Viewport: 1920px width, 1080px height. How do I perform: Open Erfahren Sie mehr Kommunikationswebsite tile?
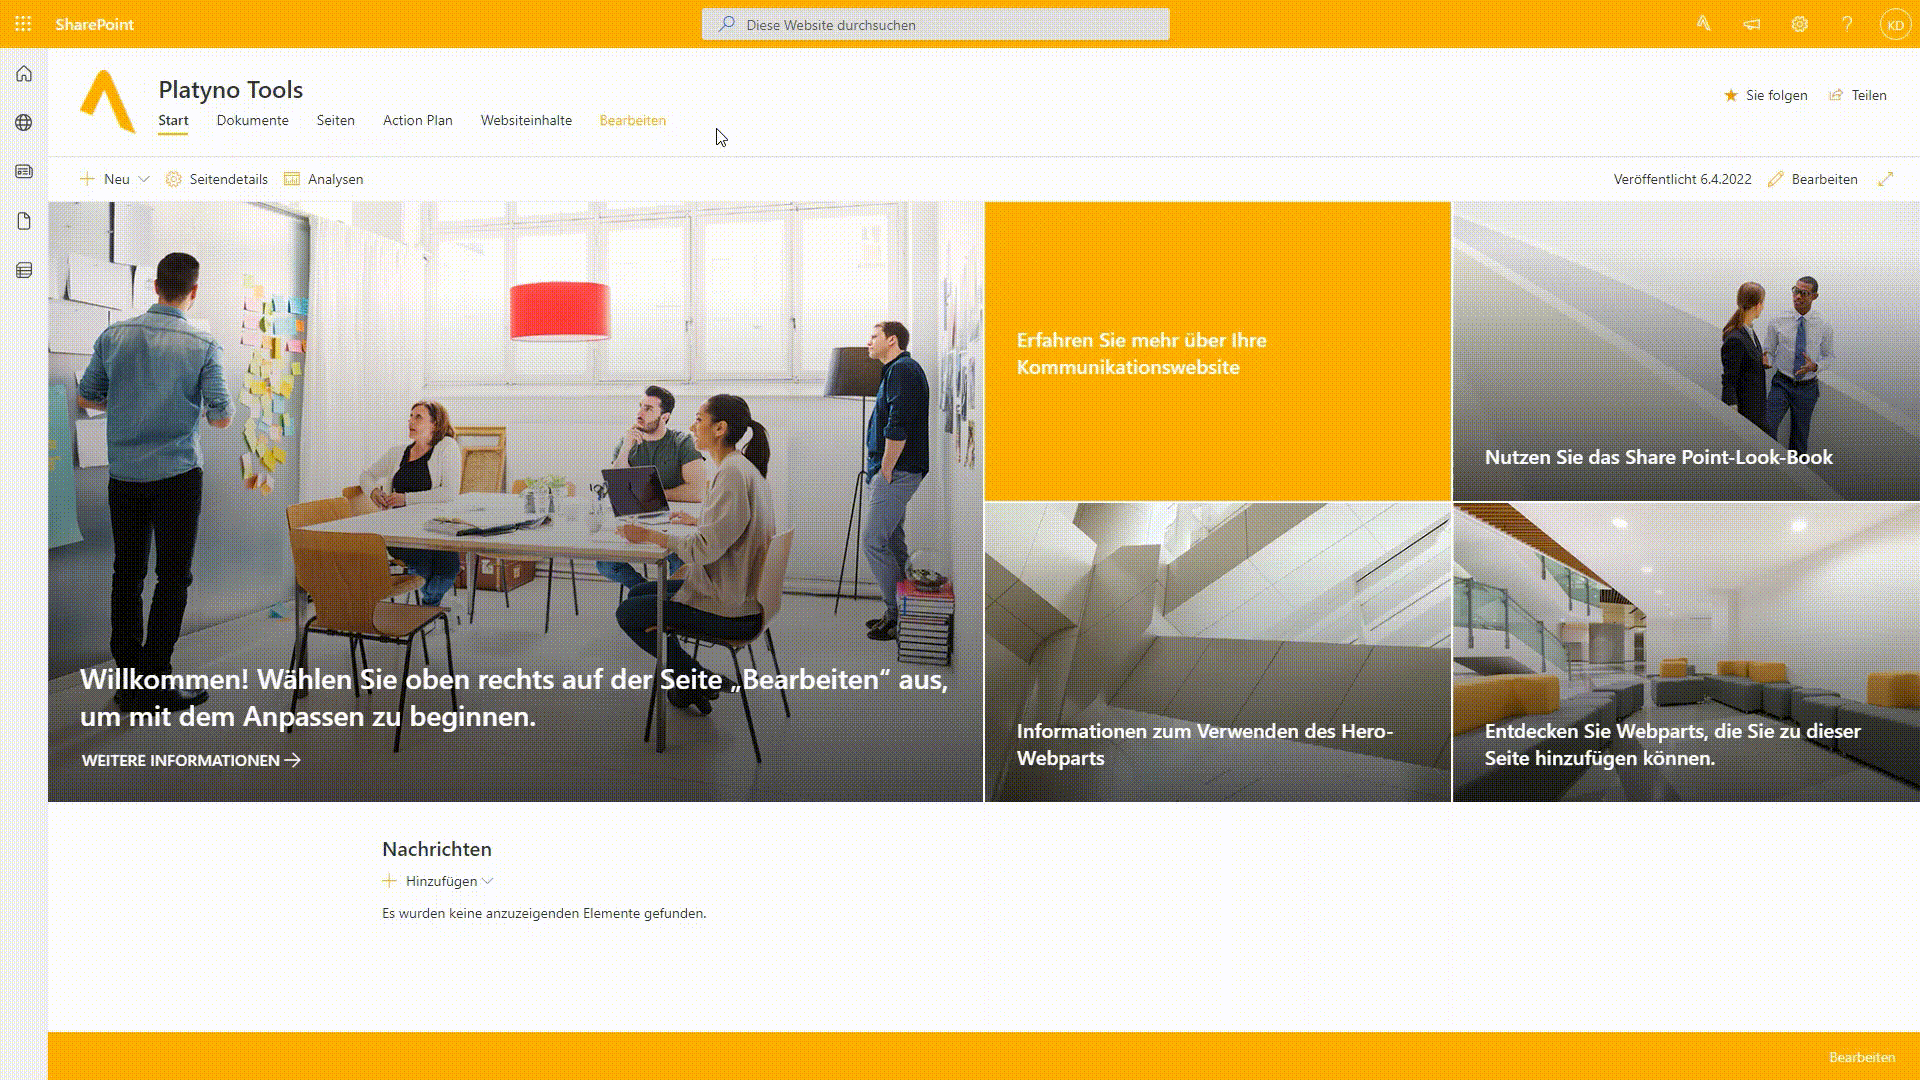(x=1218, y=351)
